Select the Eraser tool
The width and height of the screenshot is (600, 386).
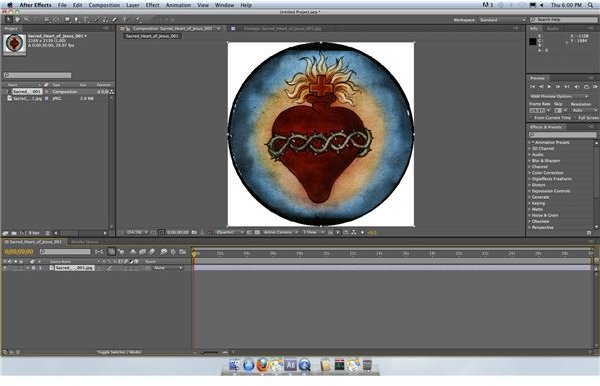pyautogui.click(x=114, y=20)
